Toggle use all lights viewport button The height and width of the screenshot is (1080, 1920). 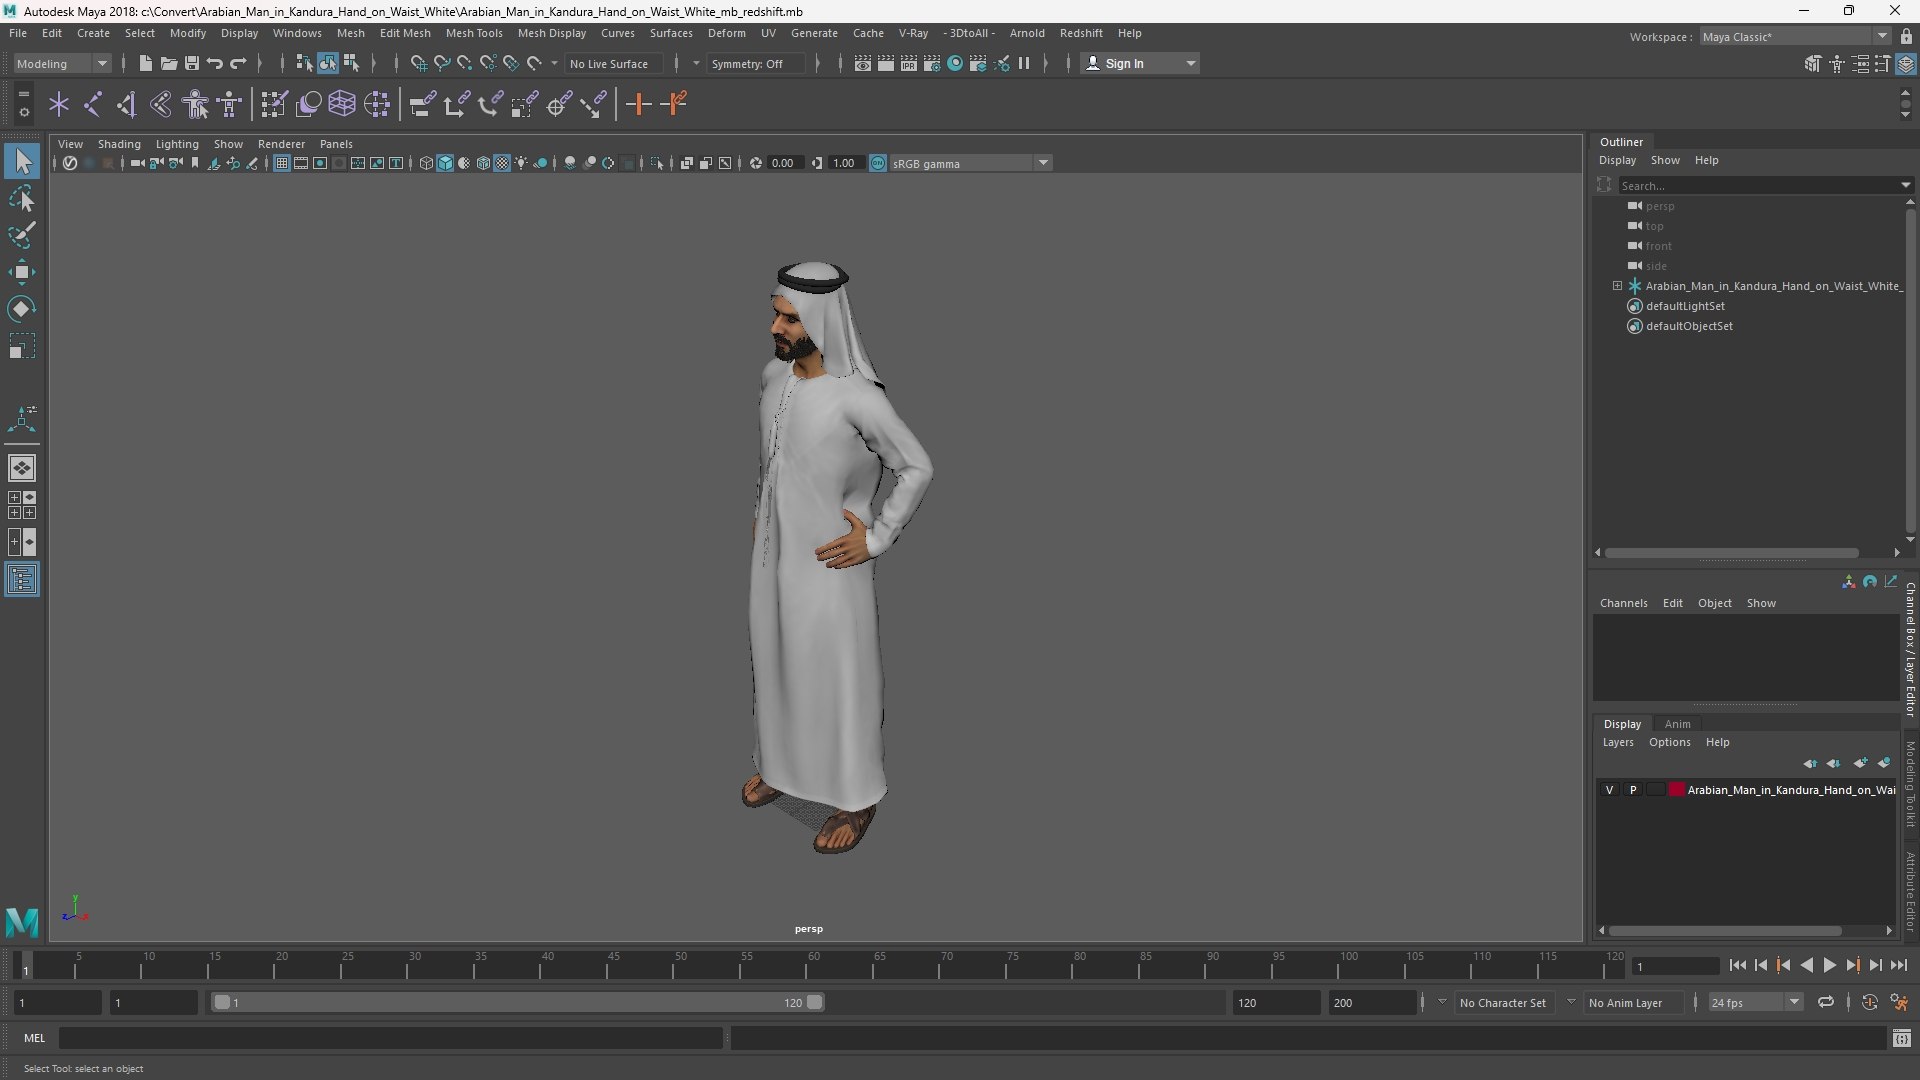pos(521,163)
